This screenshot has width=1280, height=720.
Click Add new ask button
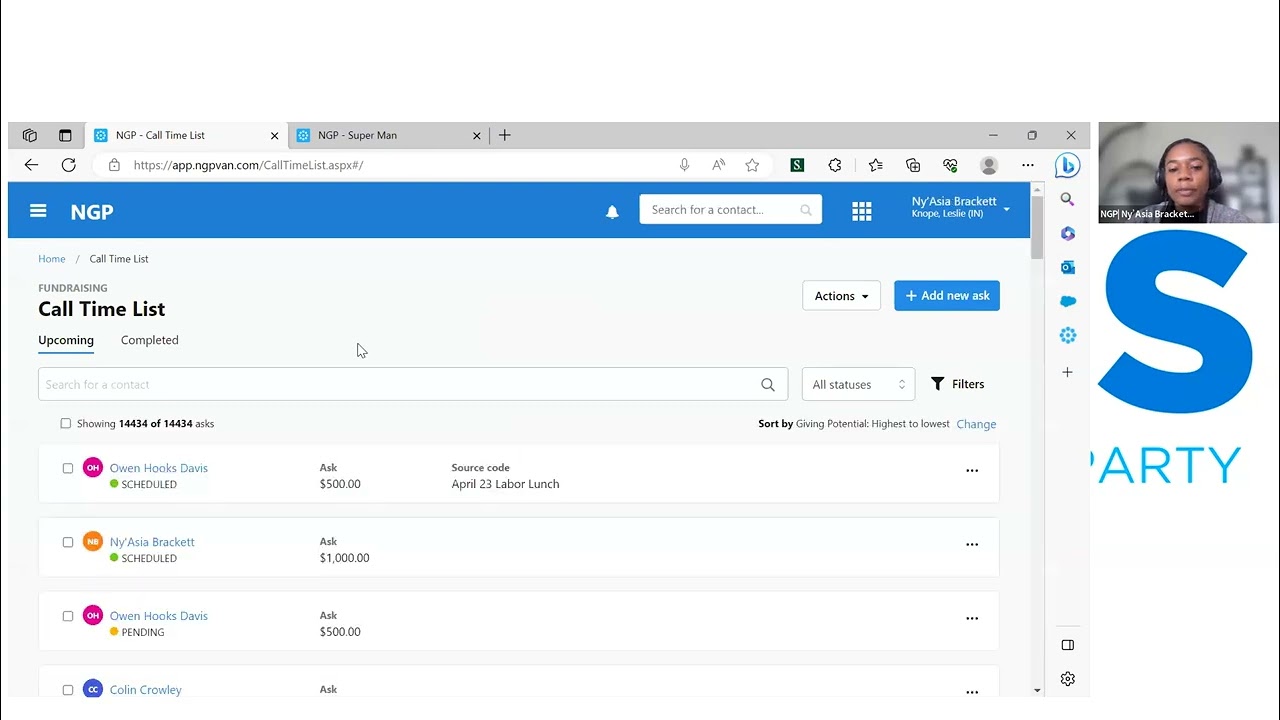[947, 296]
